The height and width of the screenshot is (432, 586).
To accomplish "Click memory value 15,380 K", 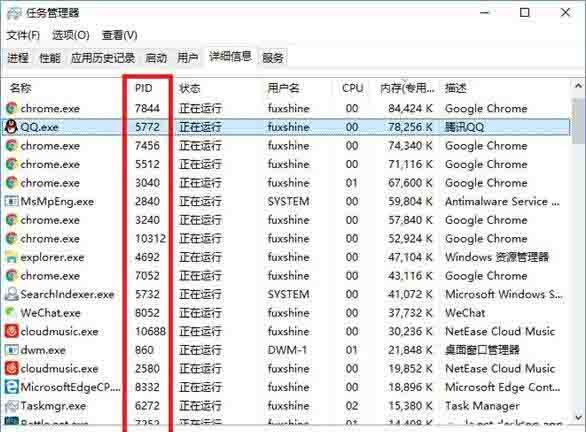I will pos(410,406).
